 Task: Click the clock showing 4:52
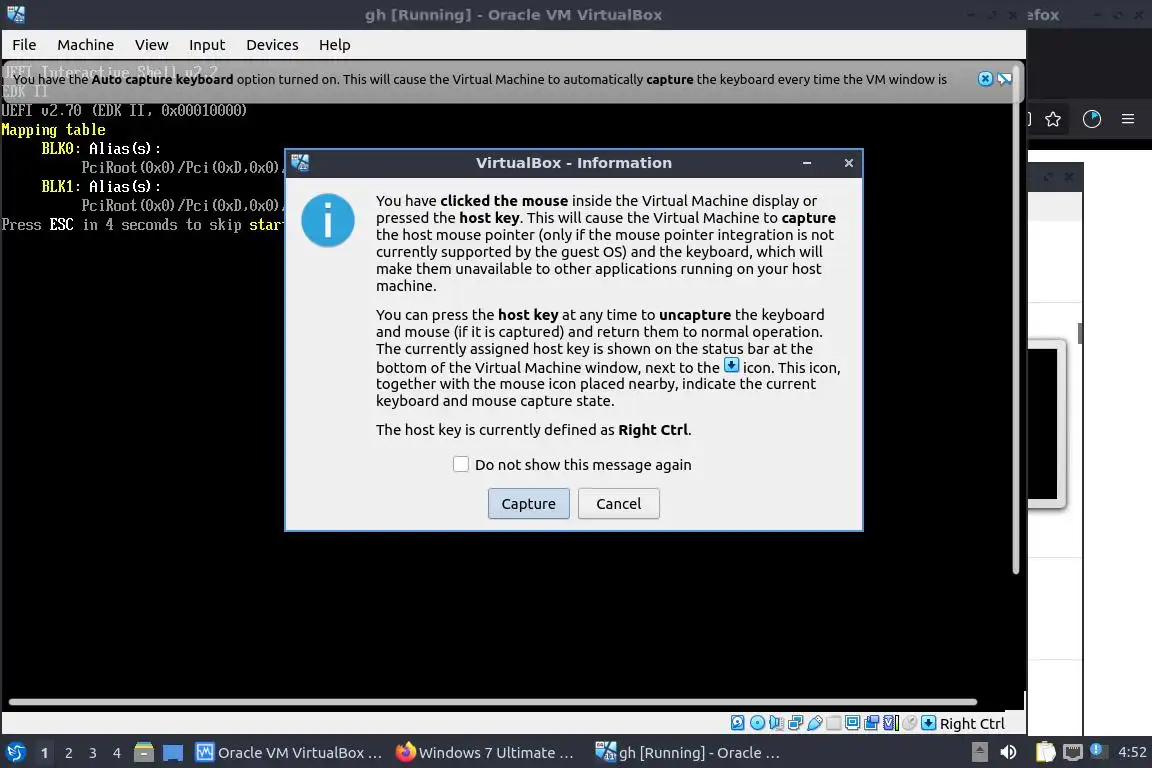pos(1131,752)
